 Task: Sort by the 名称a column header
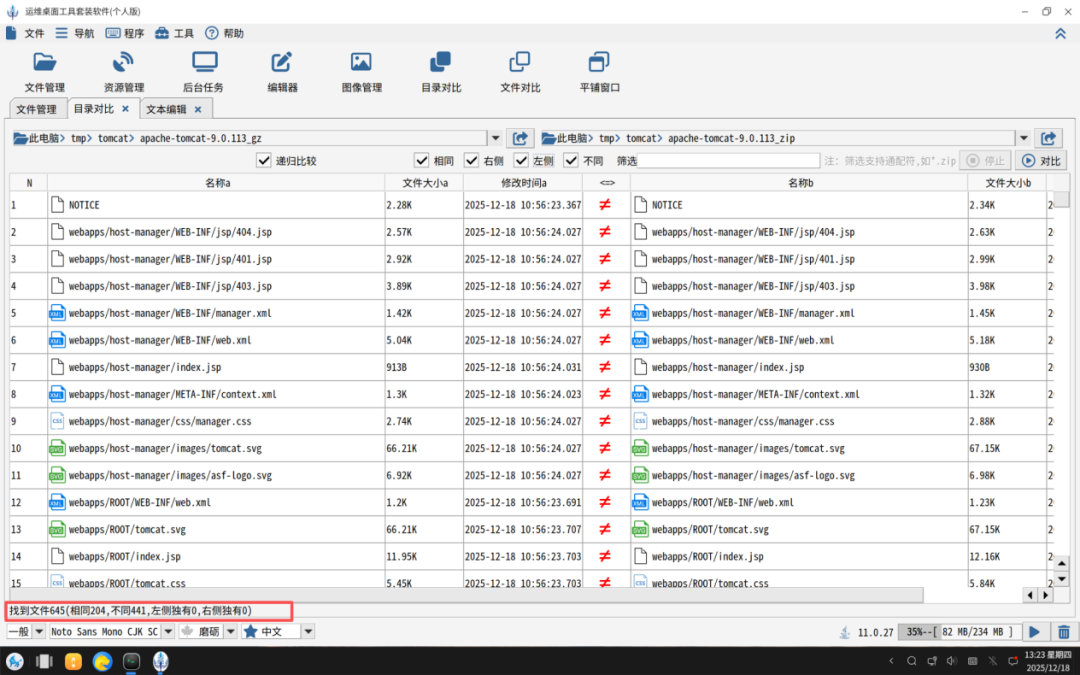(217, 183)
